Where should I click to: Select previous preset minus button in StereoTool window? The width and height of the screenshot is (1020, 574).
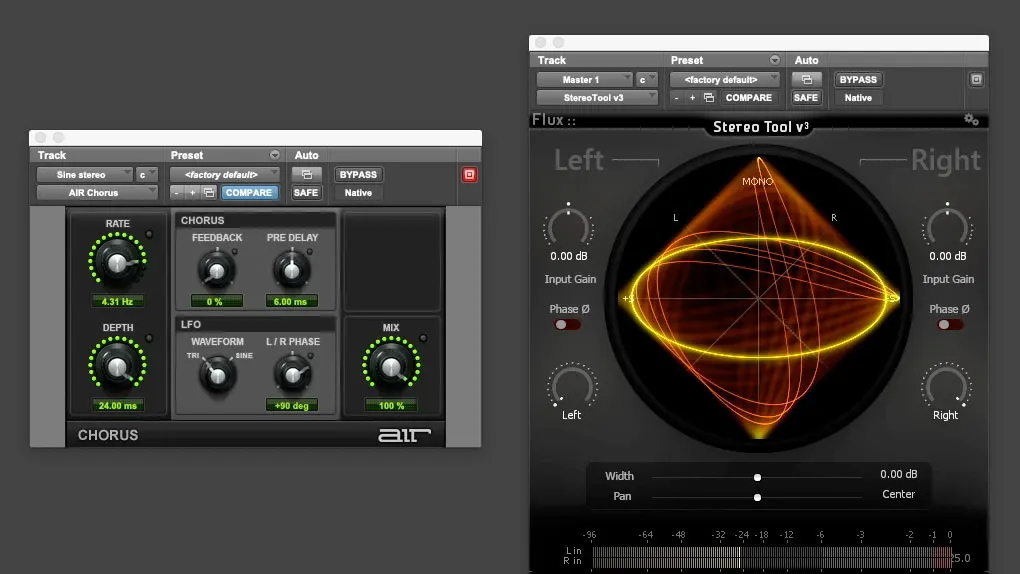click(x=677, y=98)
